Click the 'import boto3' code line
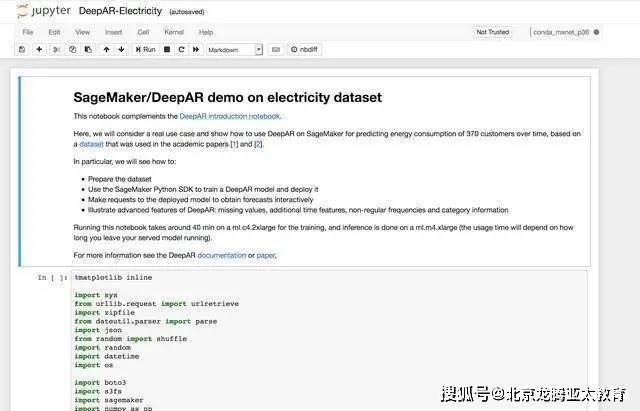 click(100, 382)
